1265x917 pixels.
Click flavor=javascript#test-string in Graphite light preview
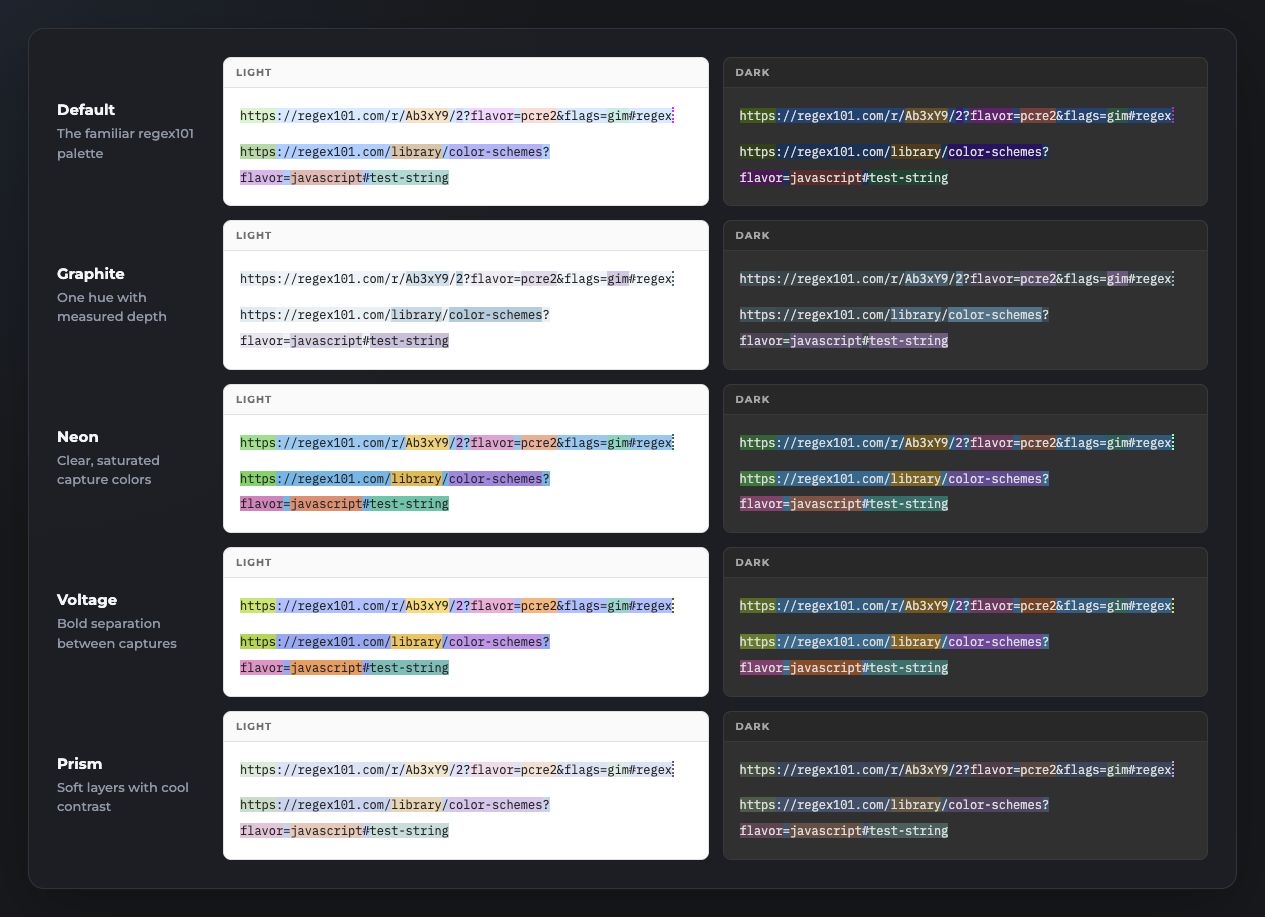click(x=344, y=341)
